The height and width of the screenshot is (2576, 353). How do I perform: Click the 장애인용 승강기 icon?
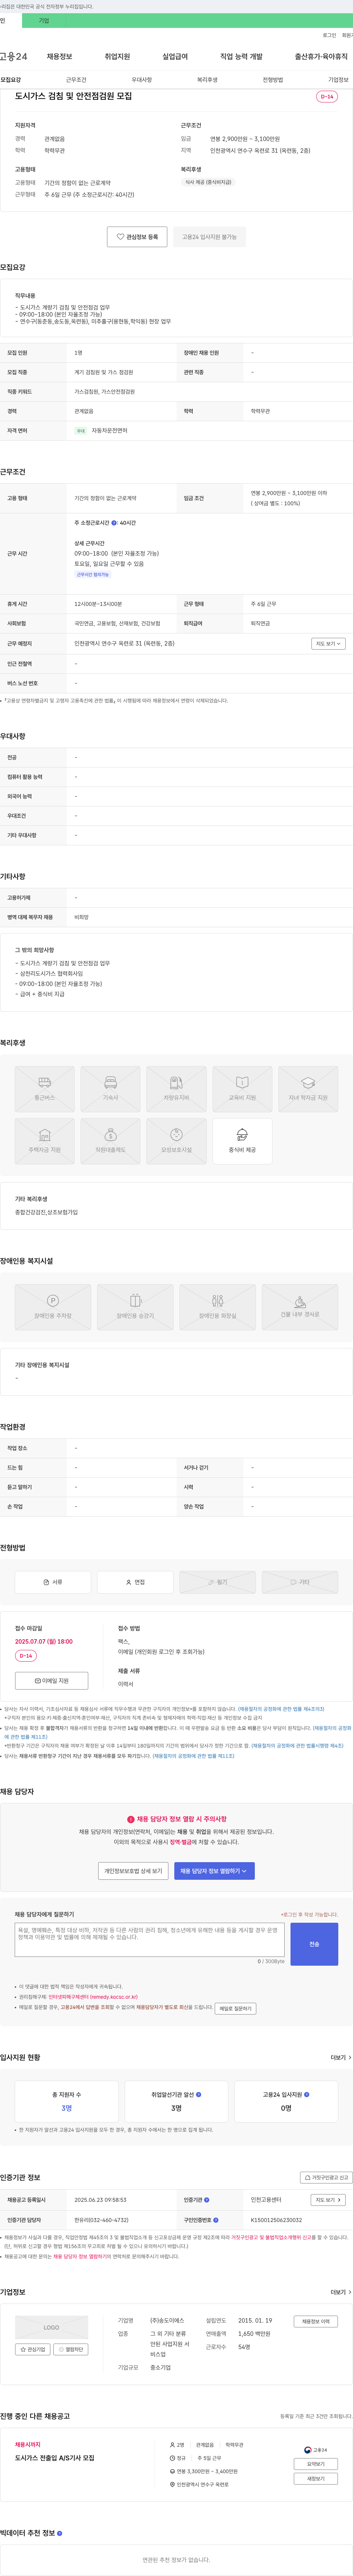click(x=135, y=1307)
